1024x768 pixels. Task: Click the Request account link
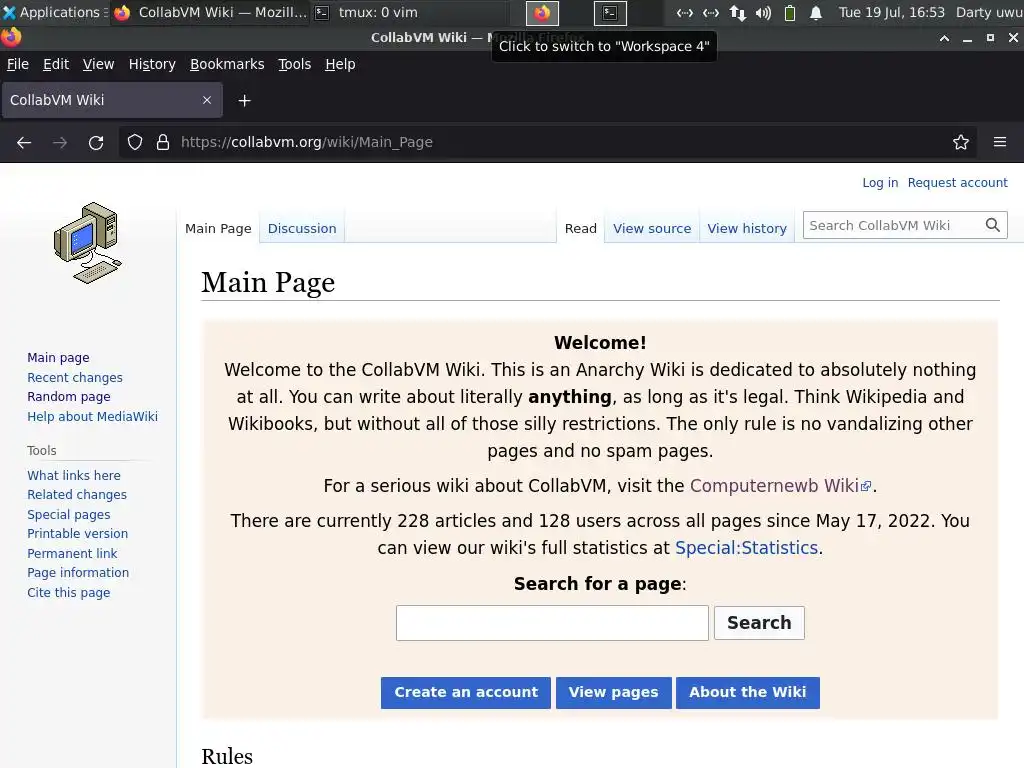[x=957, y=183]
